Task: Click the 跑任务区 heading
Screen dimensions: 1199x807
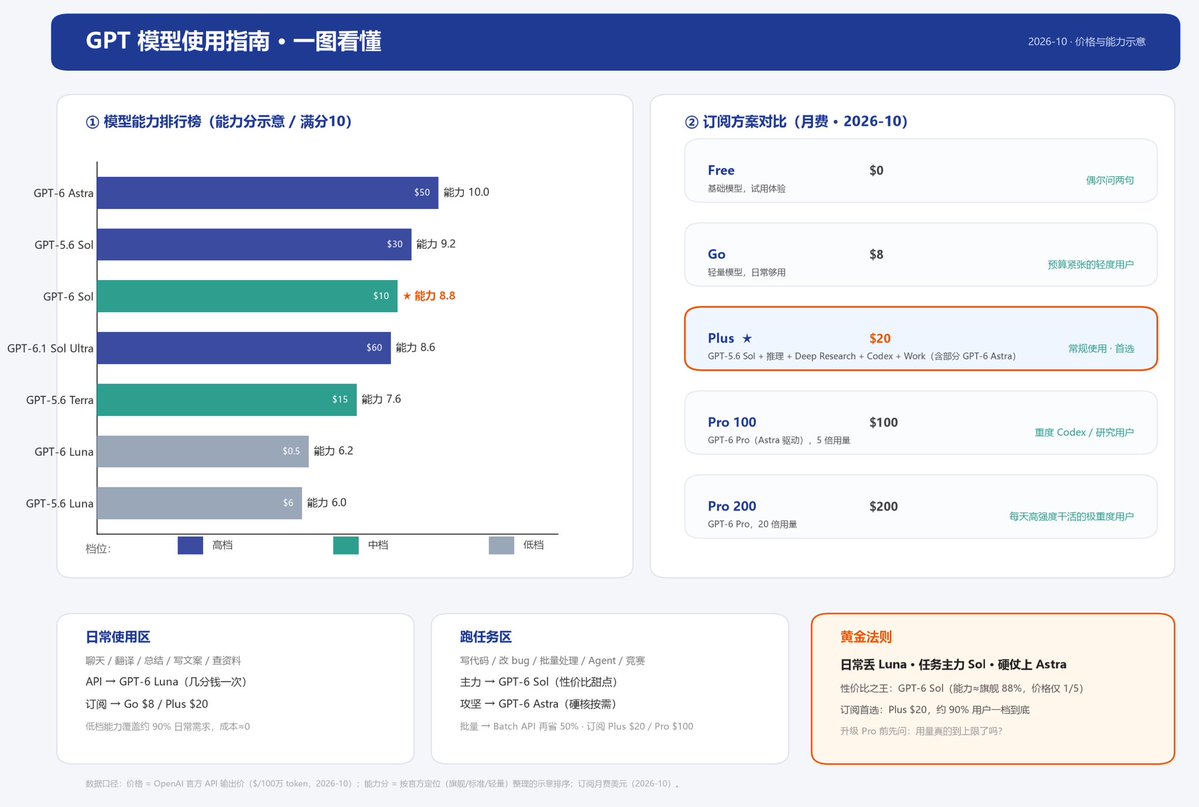Action: (486, 636)
